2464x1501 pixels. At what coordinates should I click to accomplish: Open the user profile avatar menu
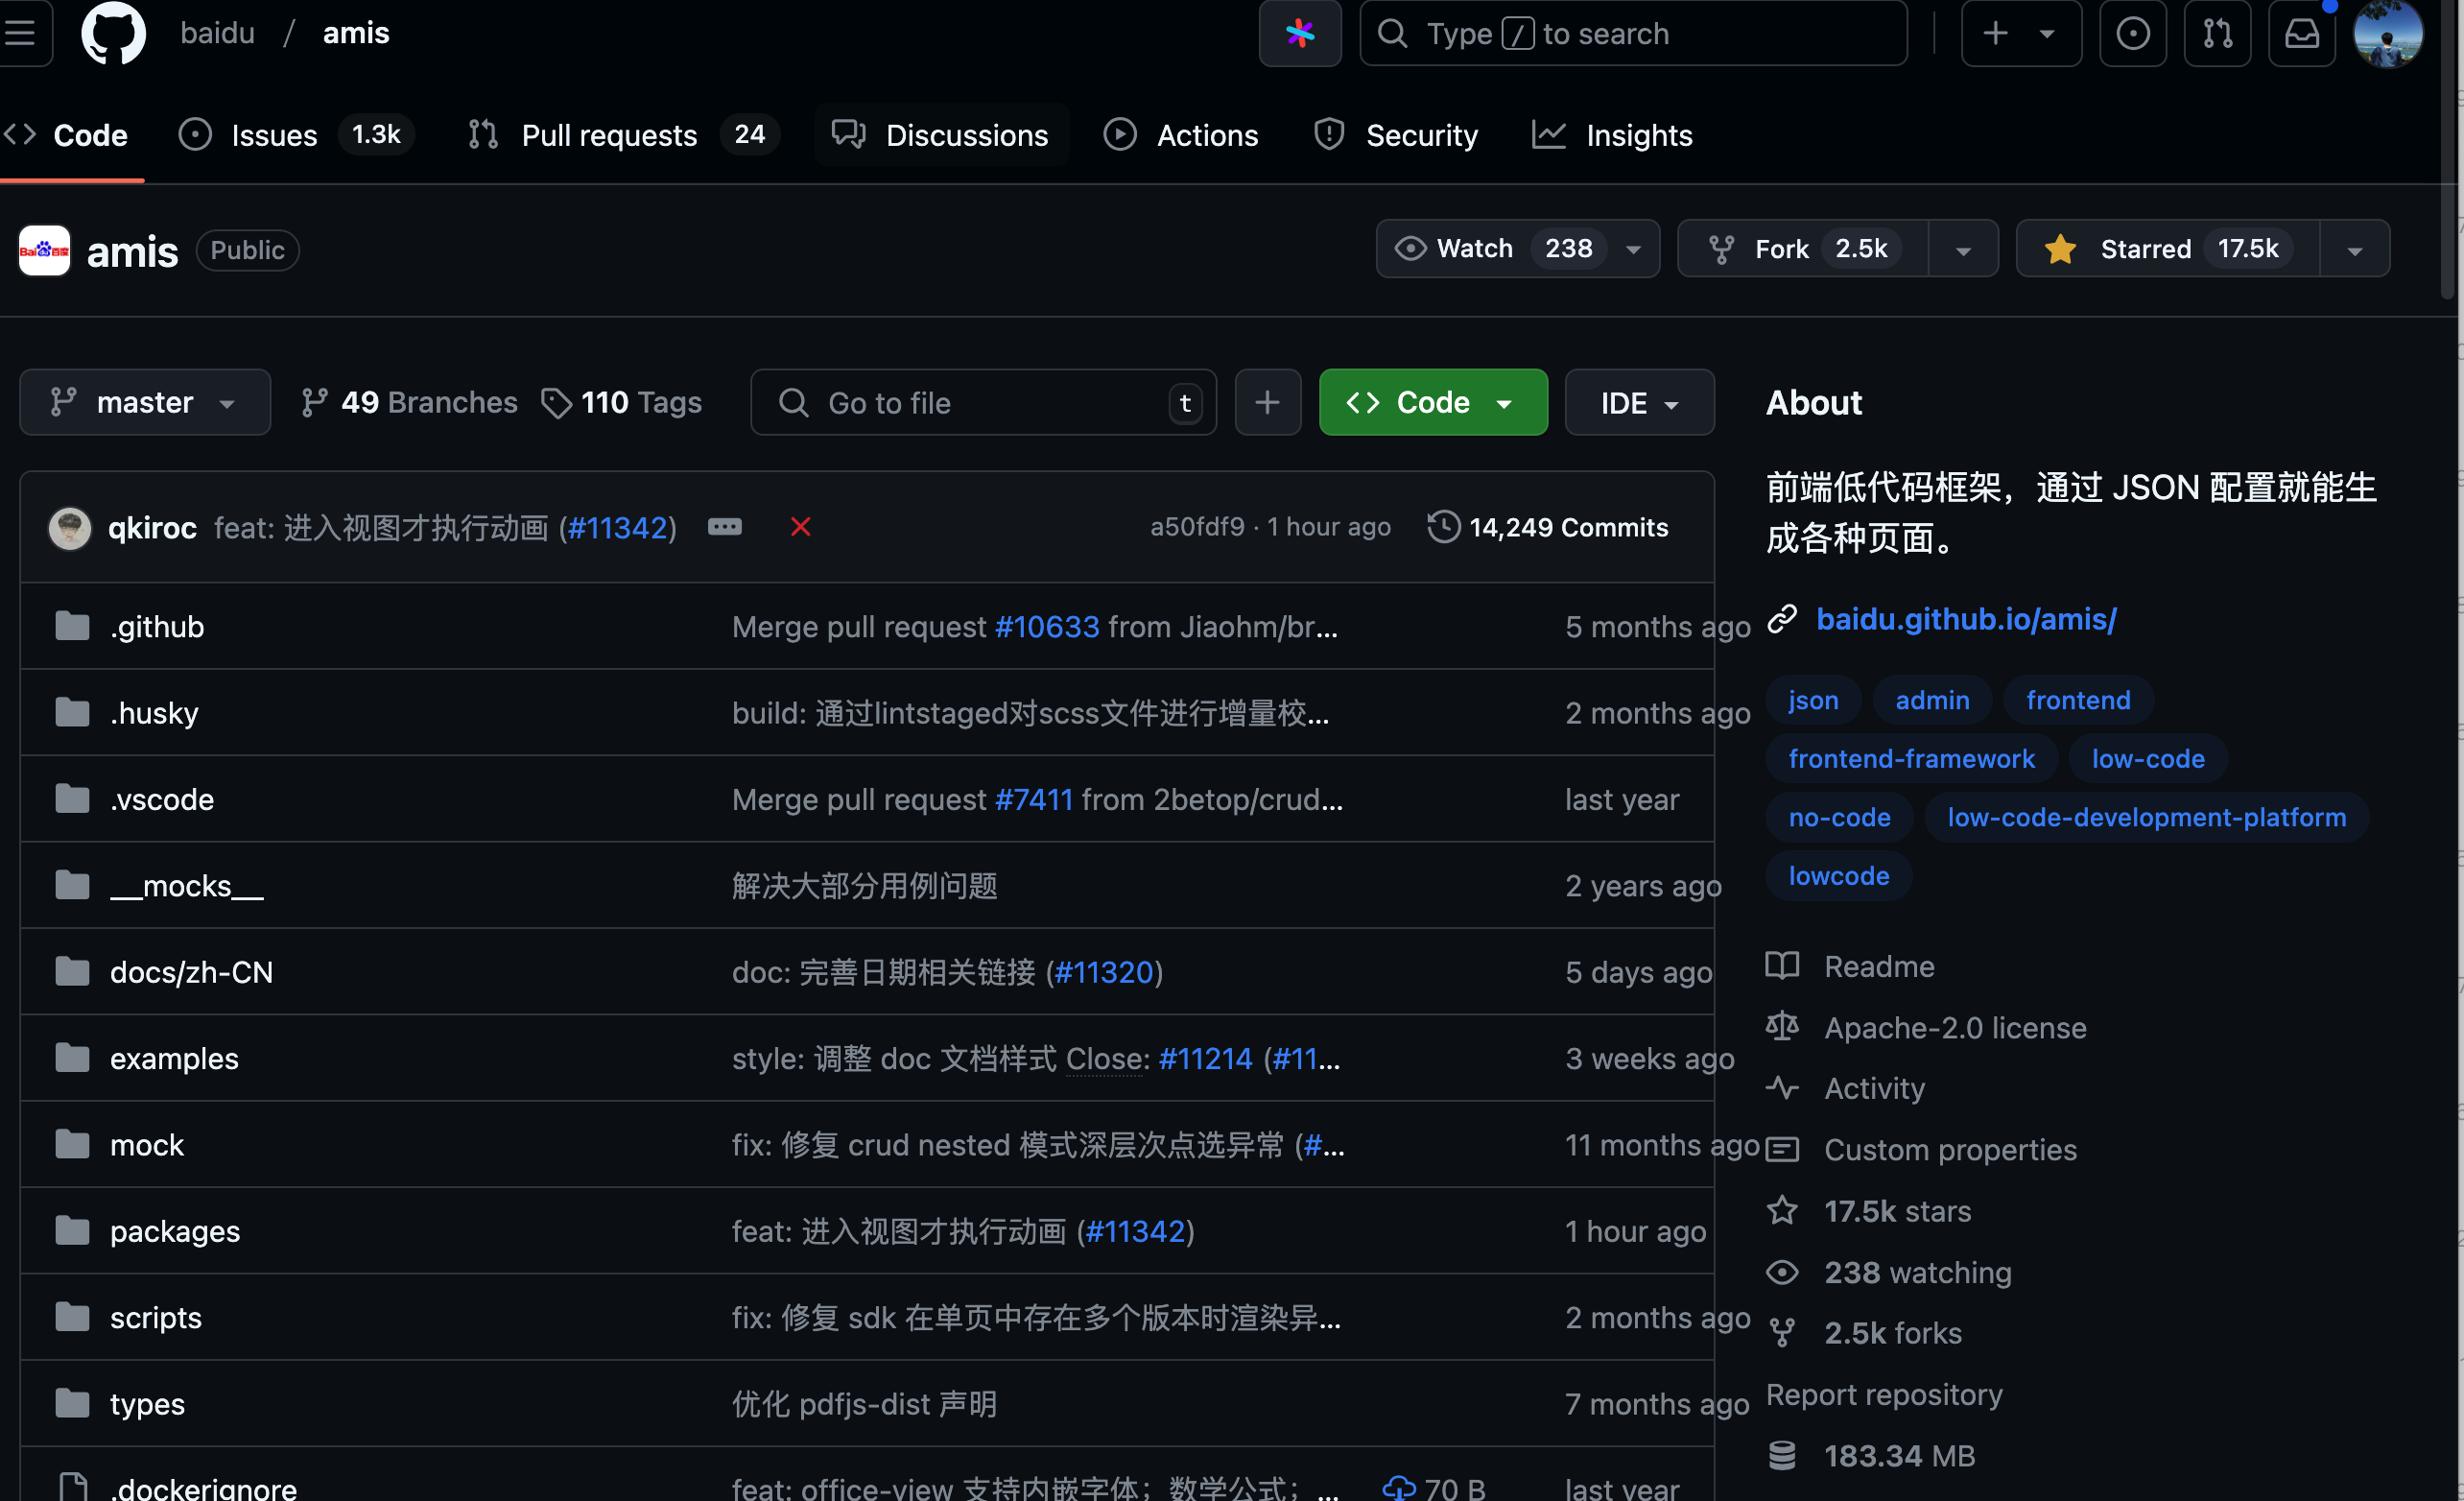2388,33
